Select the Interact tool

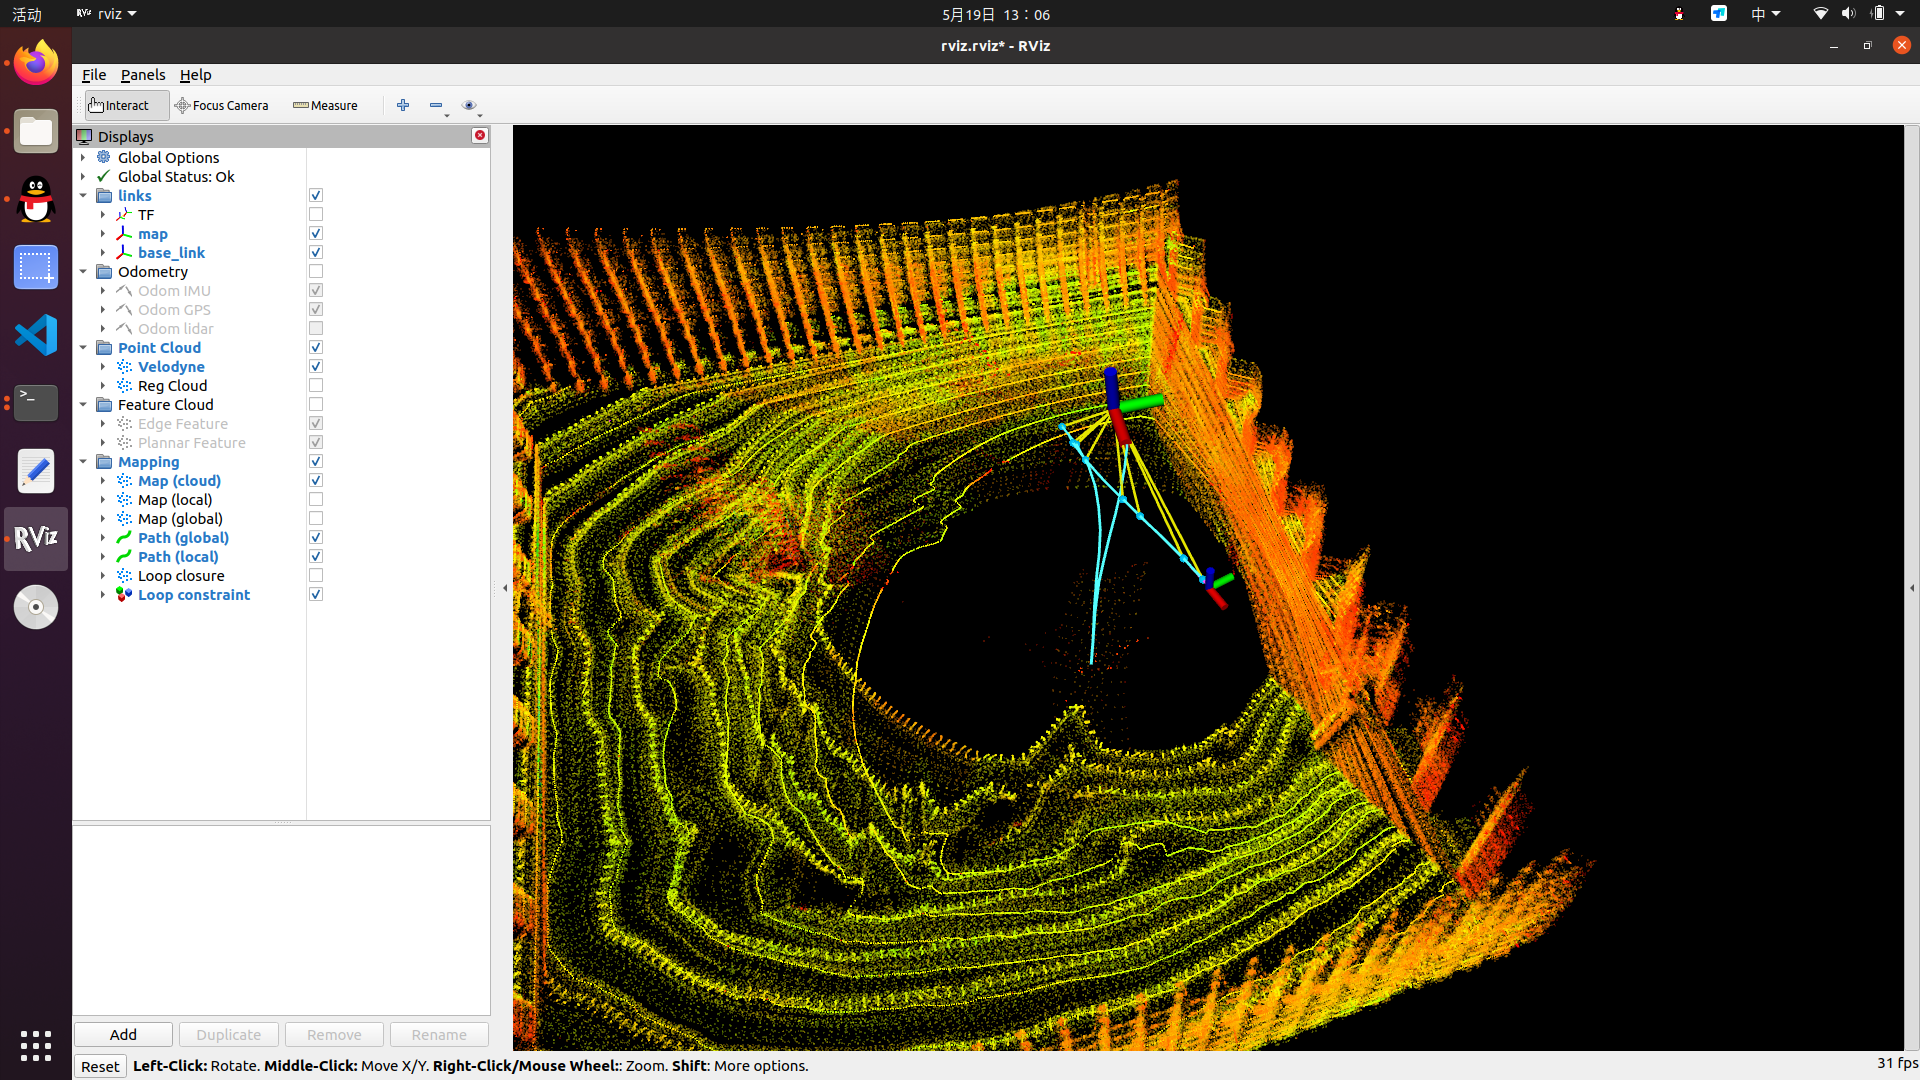point(126,105)
